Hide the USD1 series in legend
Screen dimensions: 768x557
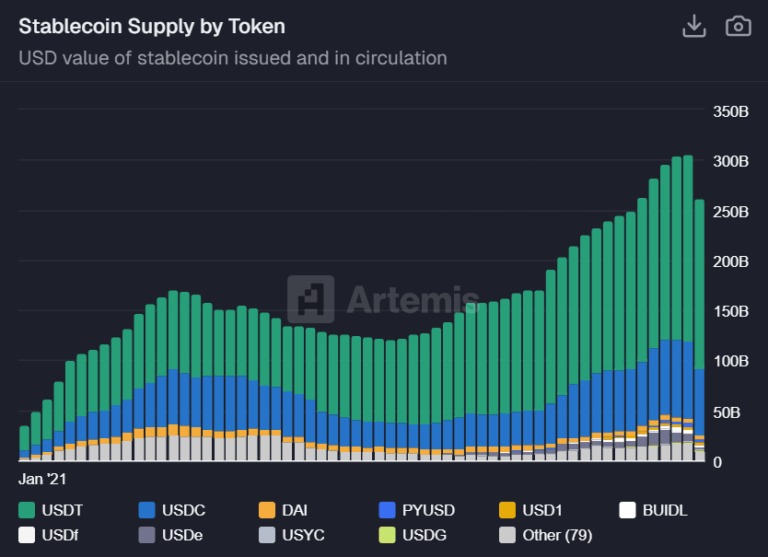(x=530, y=510)
